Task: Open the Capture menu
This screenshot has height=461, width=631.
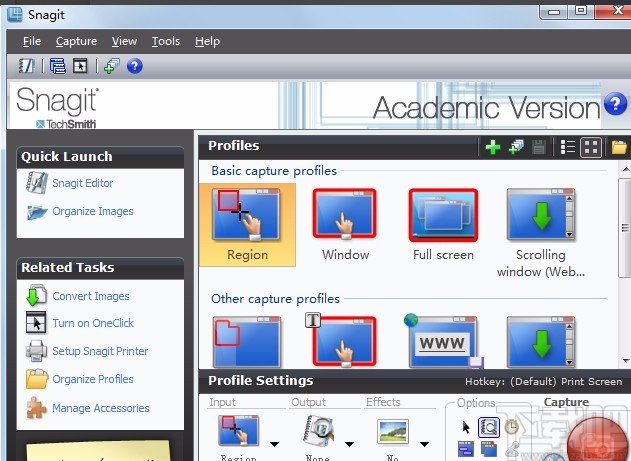Action: (x=76, y=41)
